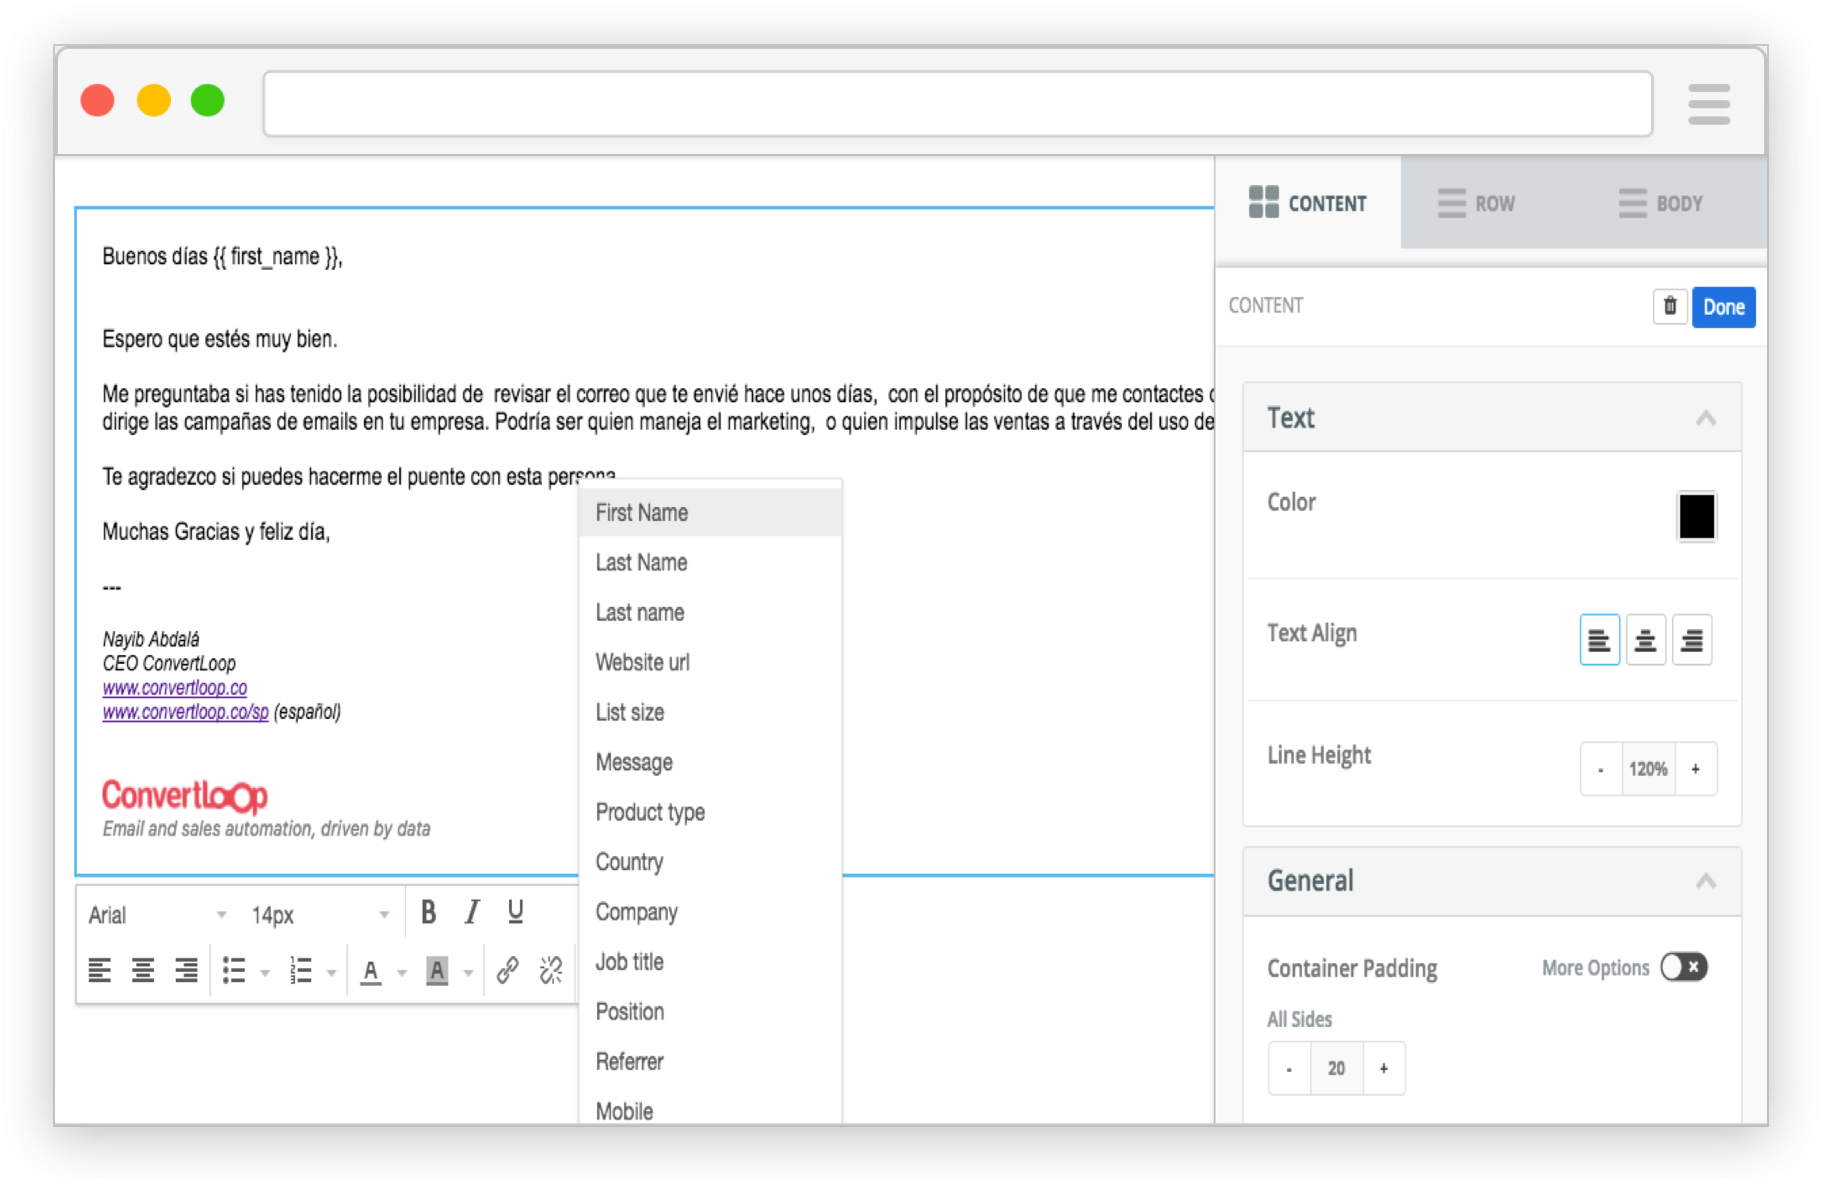Align paragraph right in editor toolbar
Screen dimensions: 1822x1188
[x=186, y=970]
